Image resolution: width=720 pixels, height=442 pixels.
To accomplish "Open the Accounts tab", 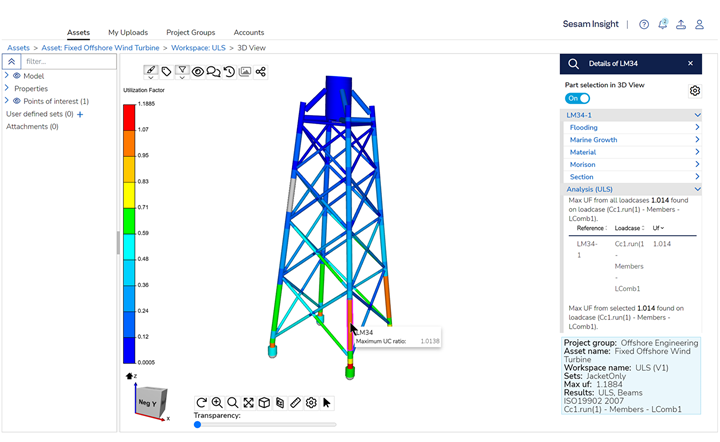I will pos(249,33).
